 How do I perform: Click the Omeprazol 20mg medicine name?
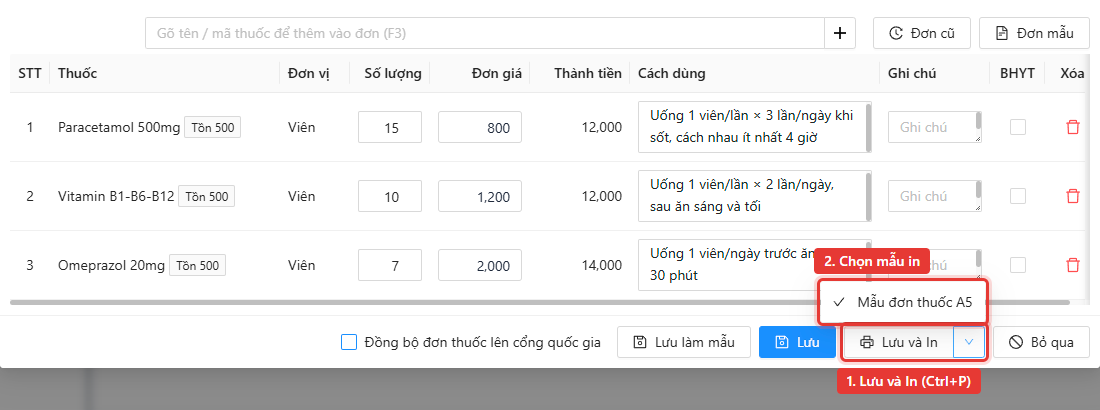[112, 265]
